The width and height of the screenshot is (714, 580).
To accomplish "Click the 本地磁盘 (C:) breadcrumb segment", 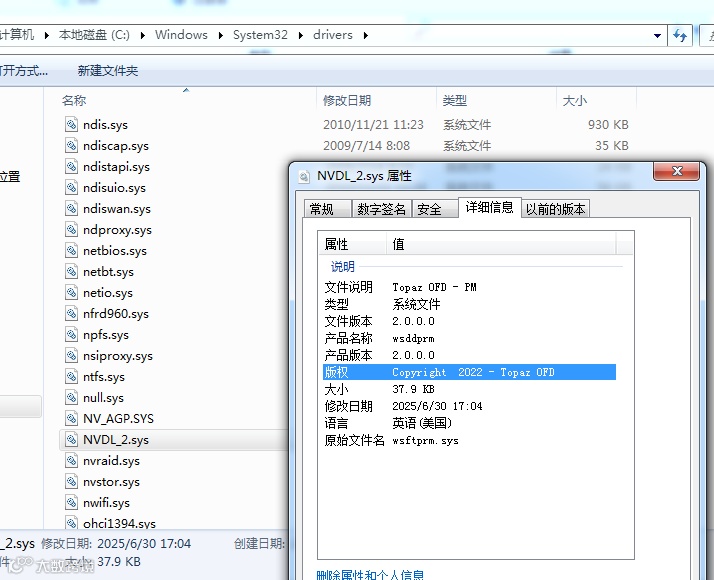I will 94,35.
